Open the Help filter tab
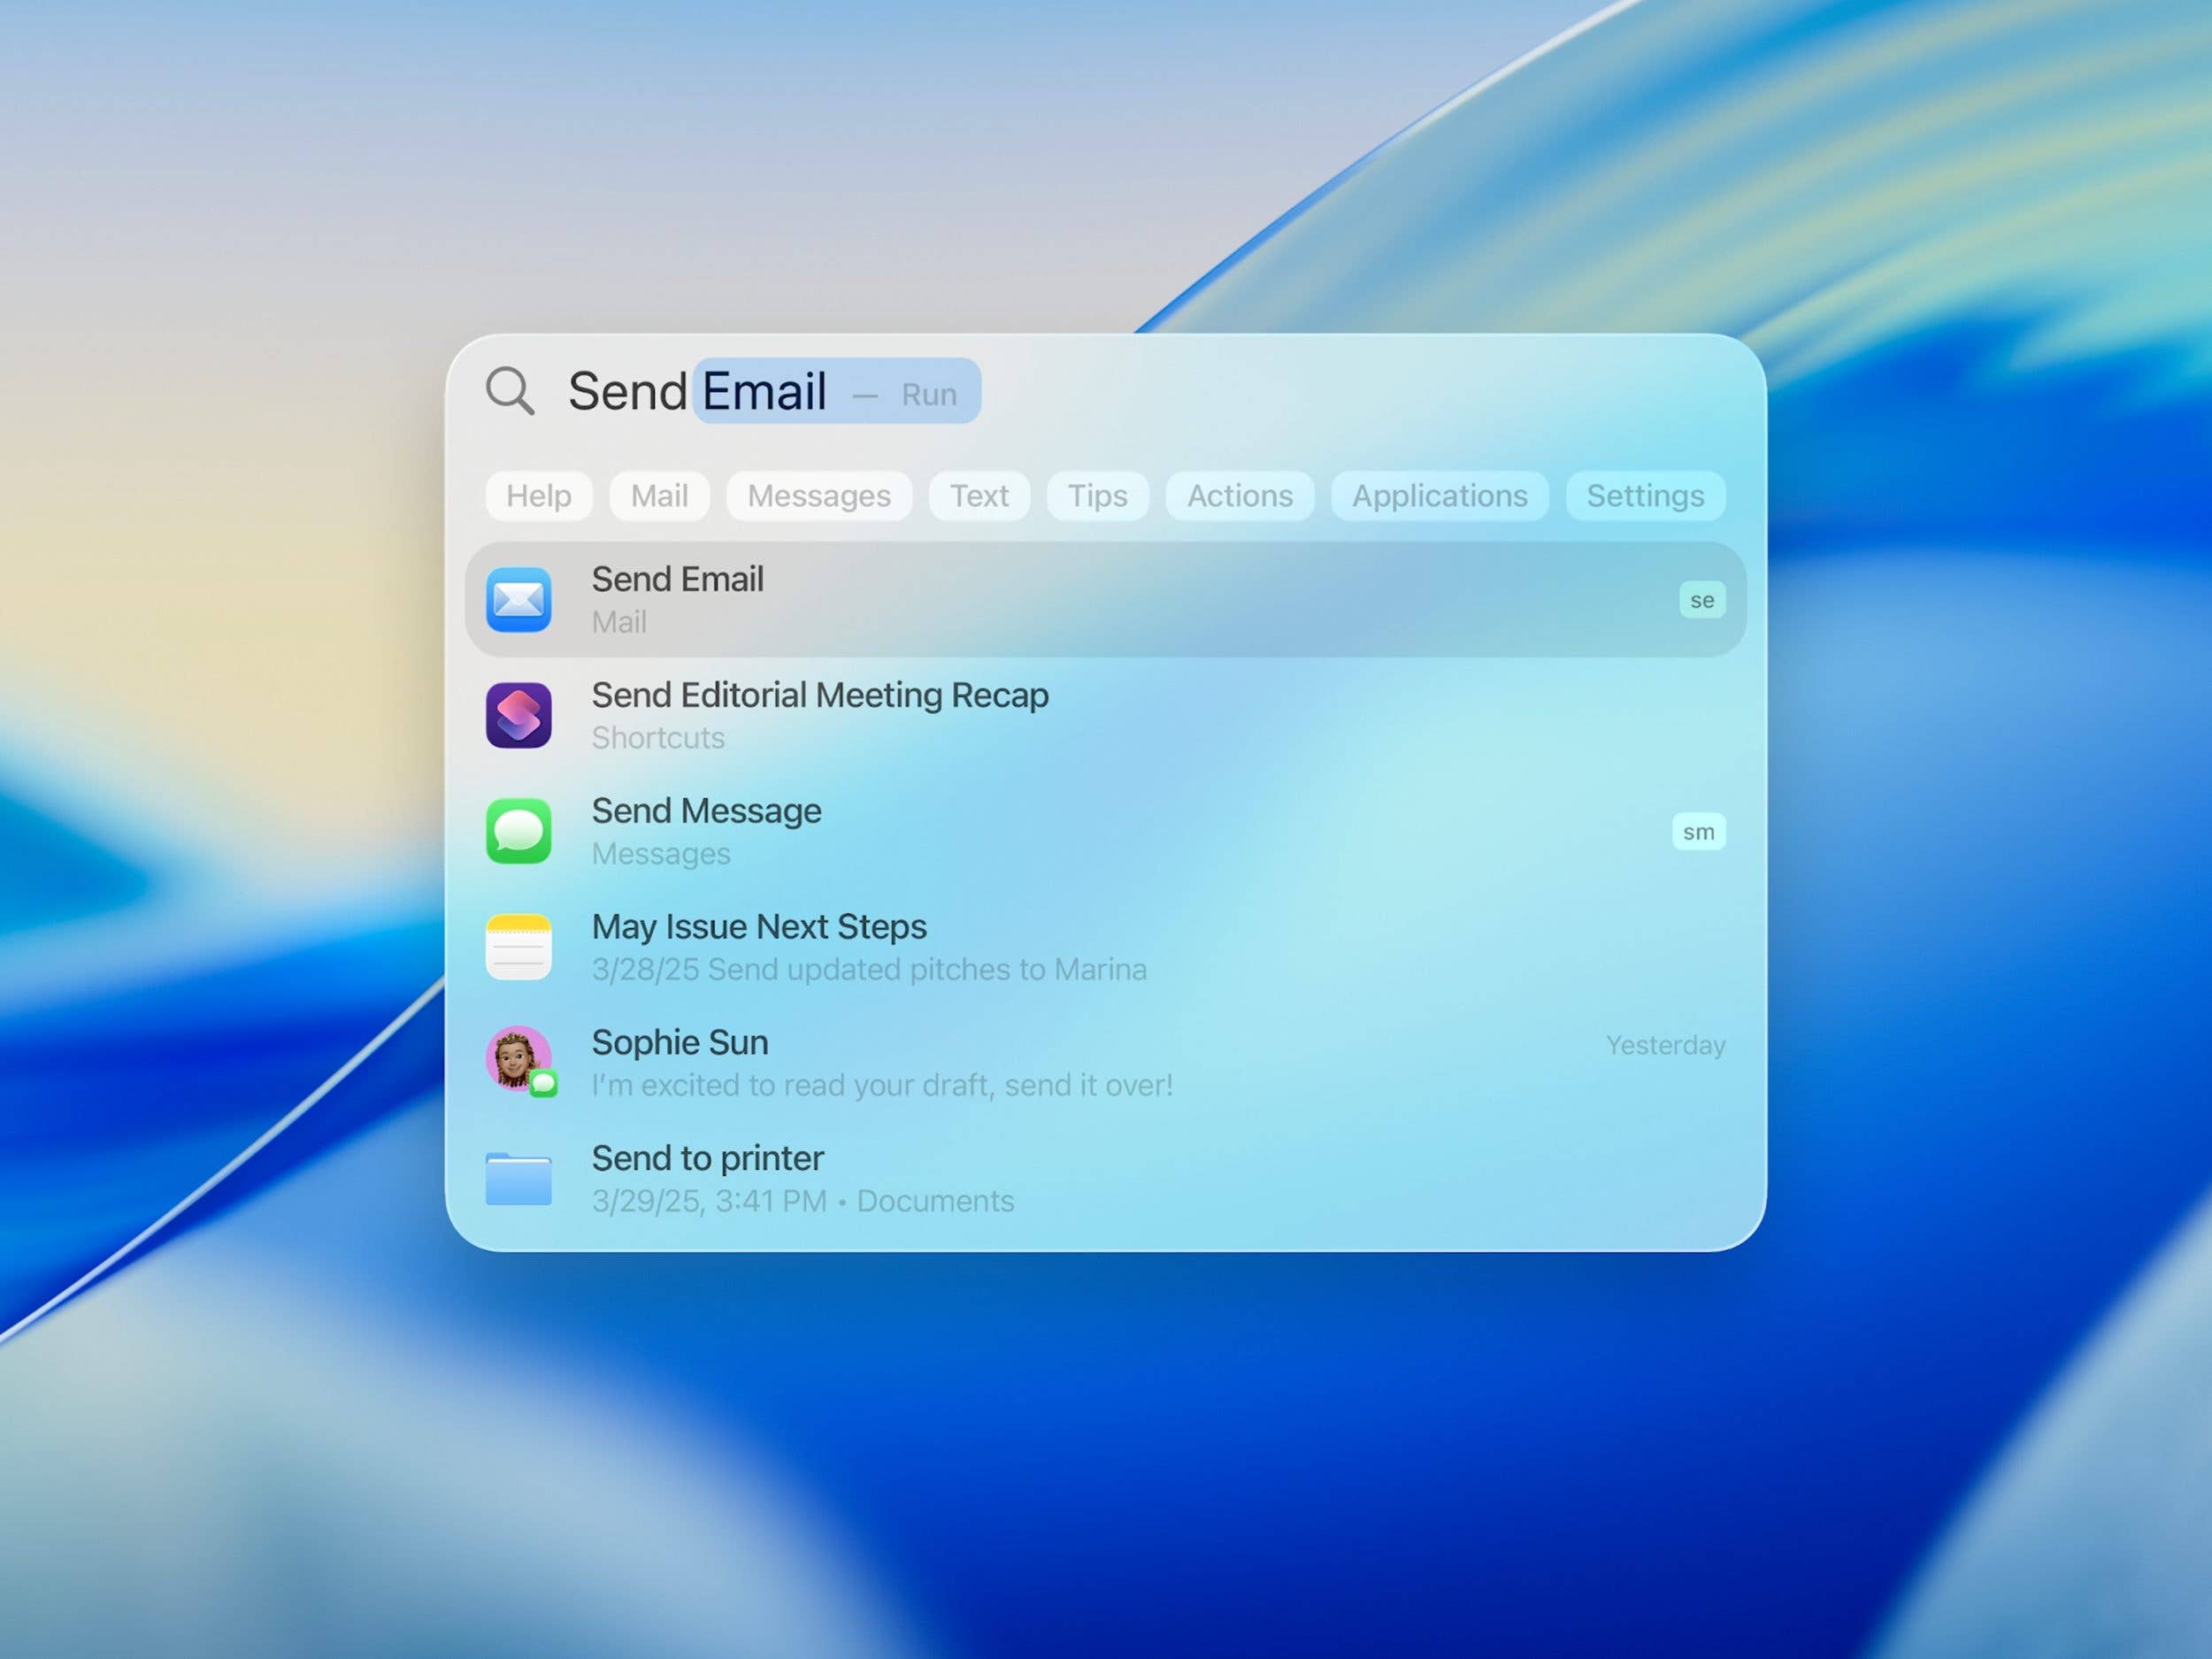The width and height of the screenshot is (2212, 1659). [538, 495]
